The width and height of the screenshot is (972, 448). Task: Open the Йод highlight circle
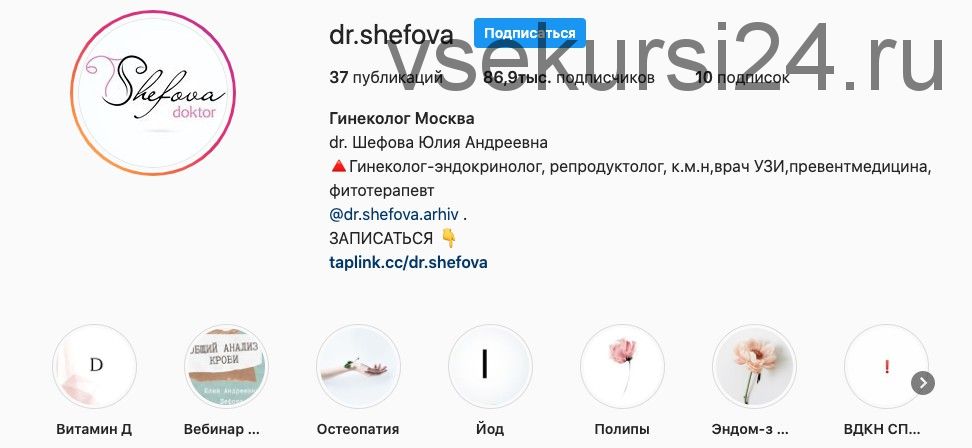click(490, 367)
